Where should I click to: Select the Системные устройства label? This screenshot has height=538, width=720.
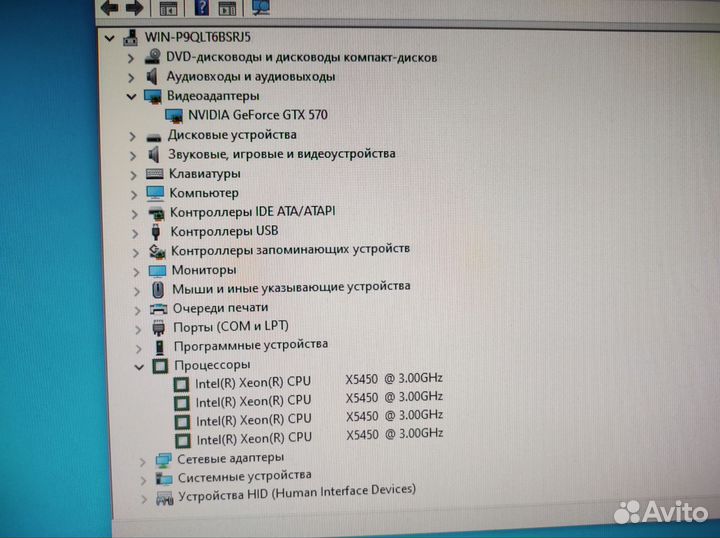coord(245,476)
